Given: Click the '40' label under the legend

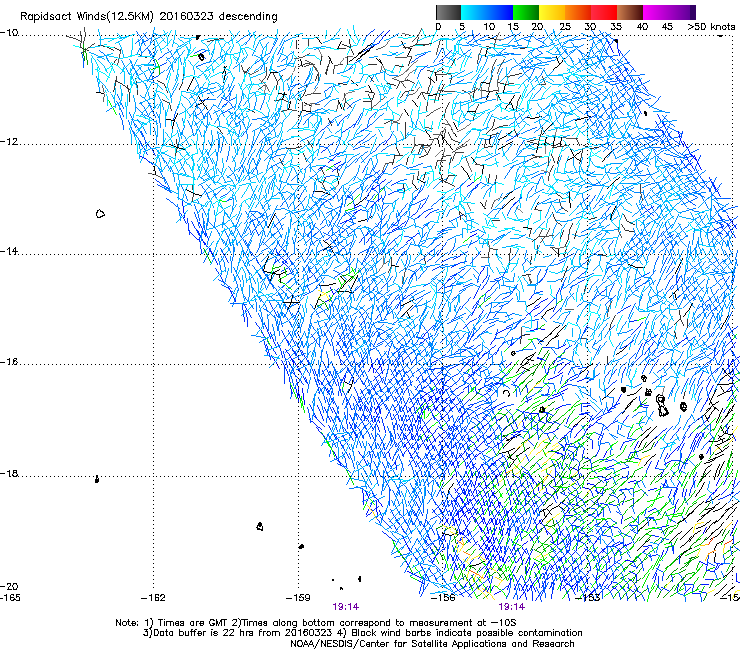Looking at the screenshot, I should [642, 27].
